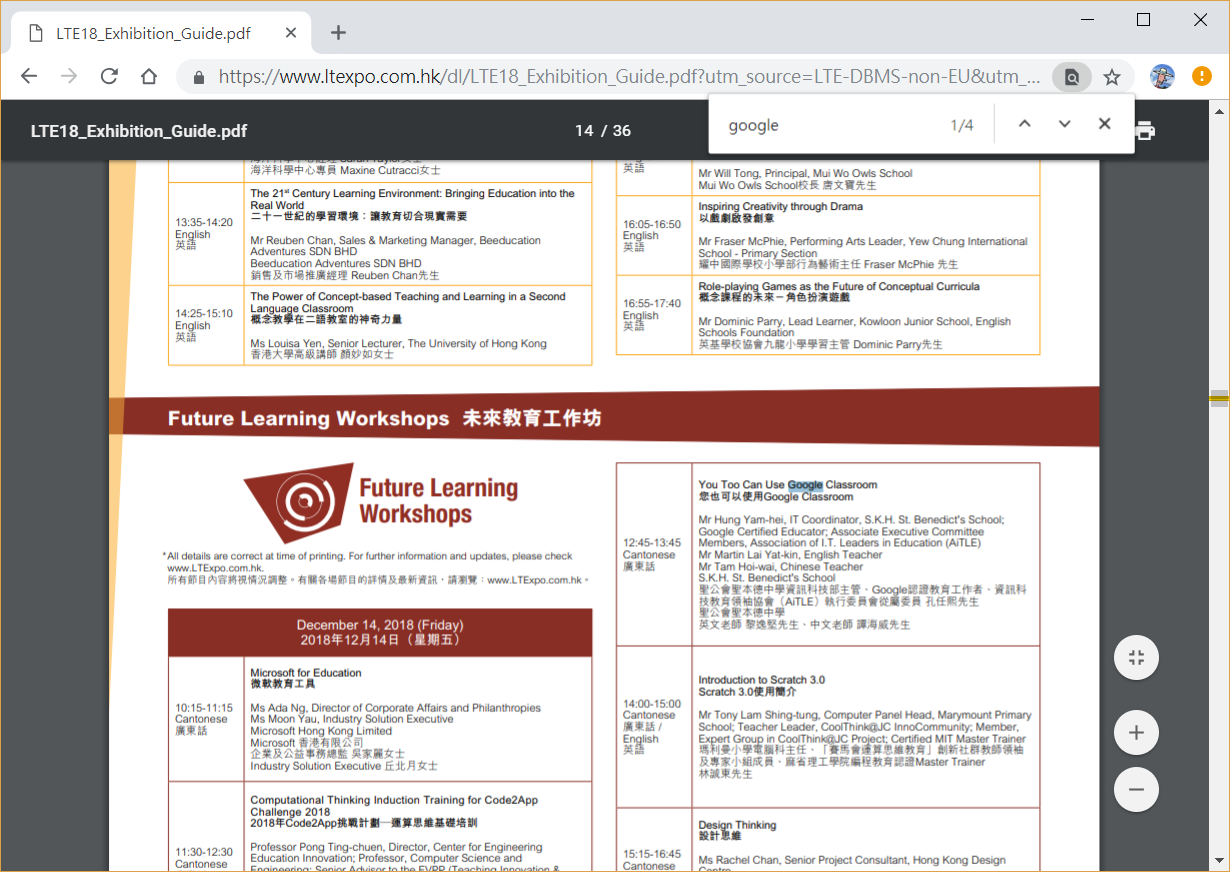
Task: Zoom out of the PDF
Action: pyautogui.click(x=1136, y=789)
